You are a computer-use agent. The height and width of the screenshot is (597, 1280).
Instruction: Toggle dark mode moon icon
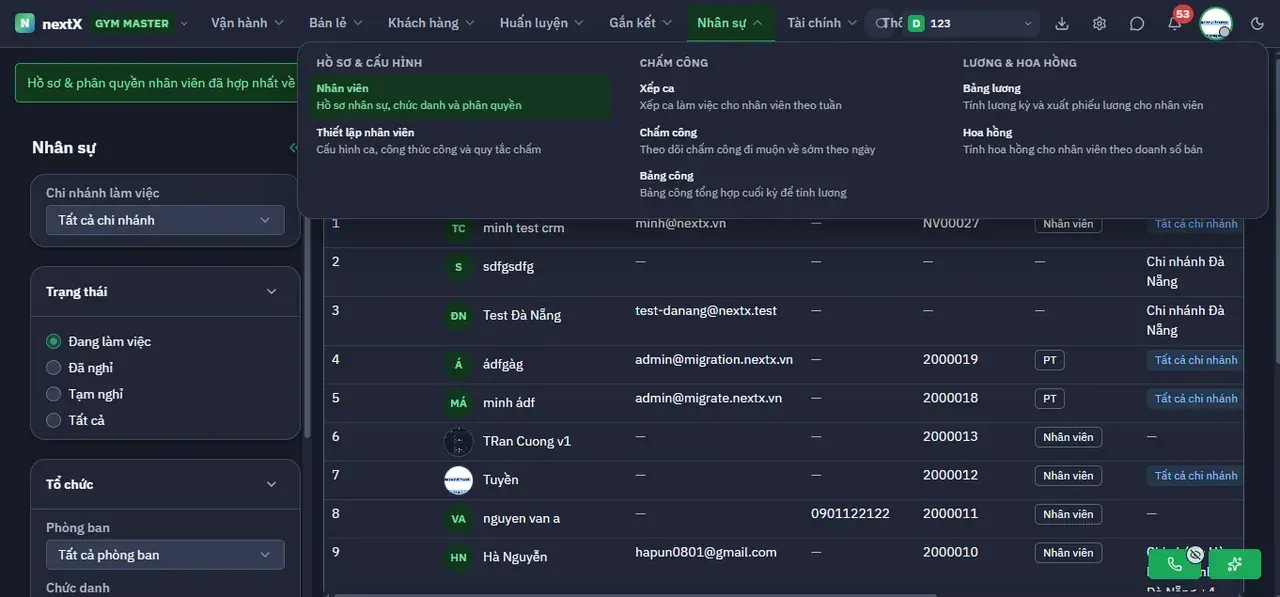[1258, 23]
